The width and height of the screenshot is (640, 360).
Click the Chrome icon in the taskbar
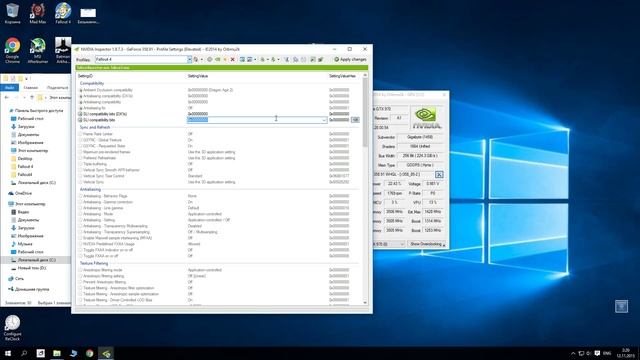89,353
